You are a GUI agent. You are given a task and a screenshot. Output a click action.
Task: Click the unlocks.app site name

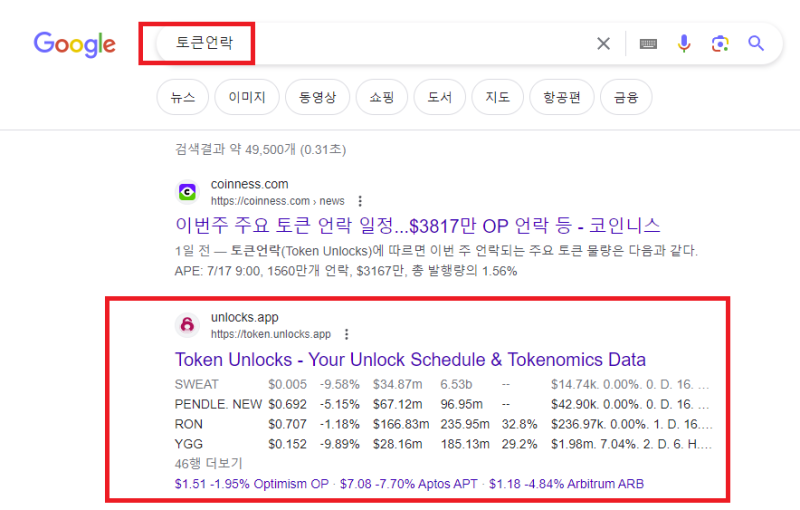(x=245, y=317)
